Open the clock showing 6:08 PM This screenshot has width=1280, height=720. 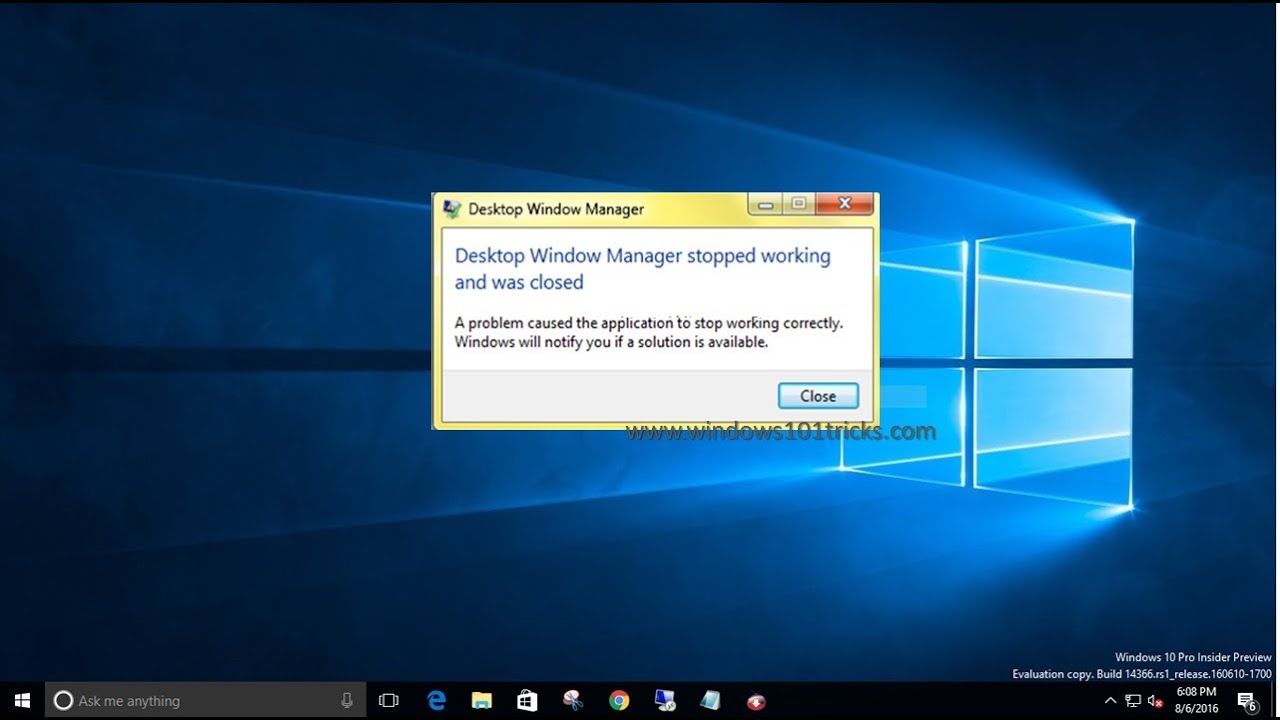tap(1196, 700)
